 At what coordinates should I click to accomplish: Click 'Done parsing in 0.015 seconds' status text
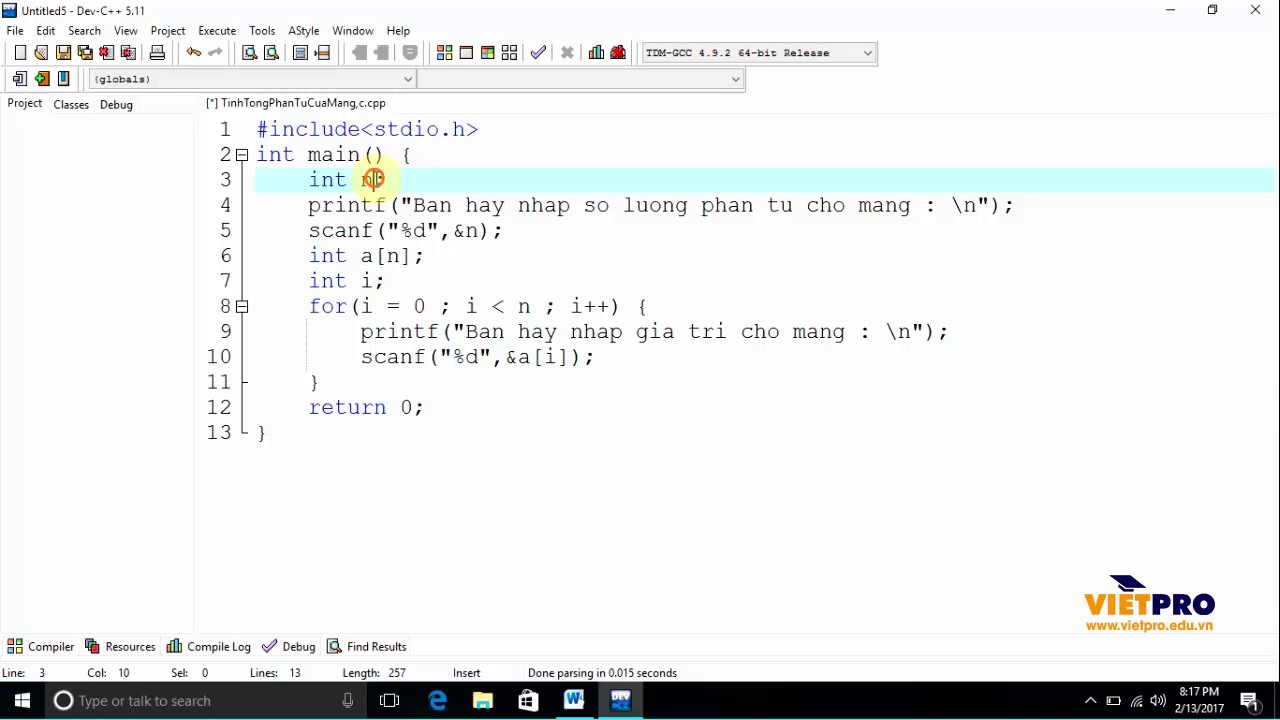point(602,673)
